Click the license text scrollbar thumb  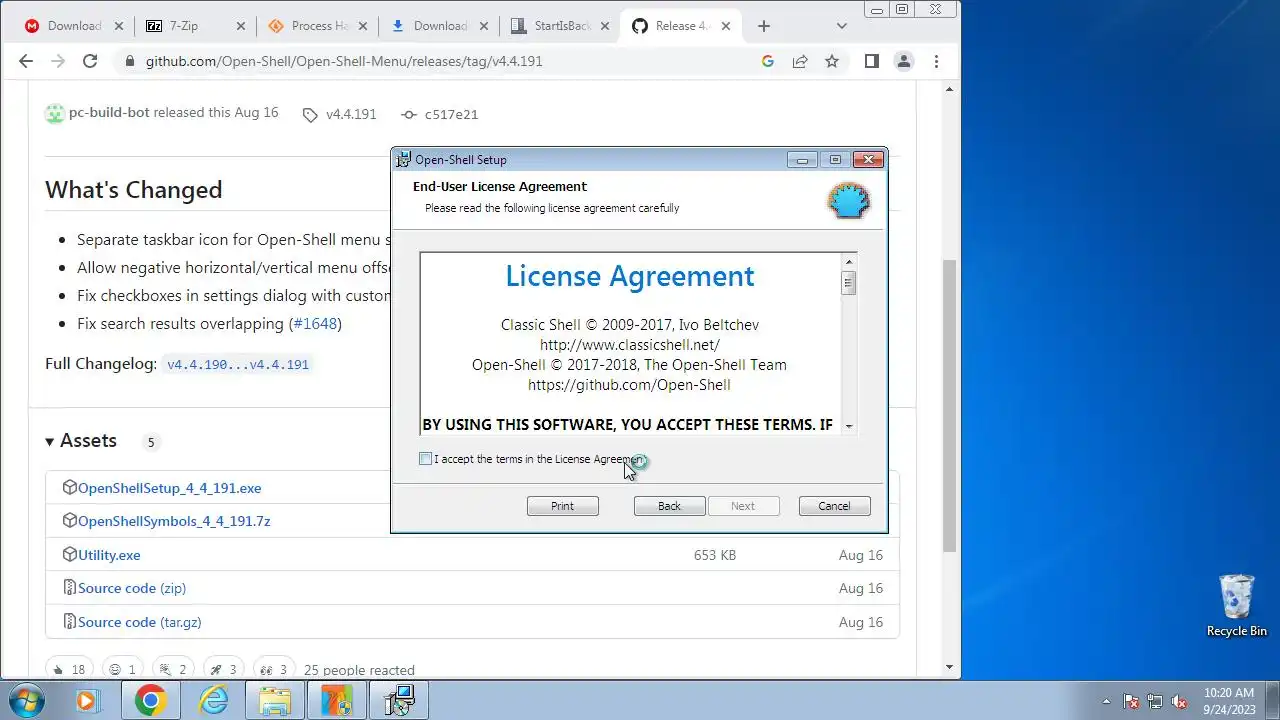pos(848,284)
